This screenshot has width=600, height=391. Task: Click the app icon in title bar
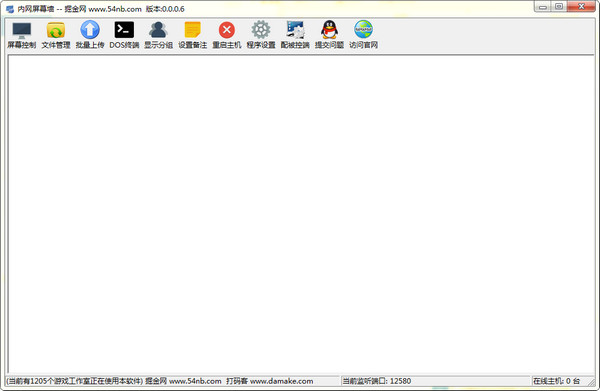coord(10,9)
